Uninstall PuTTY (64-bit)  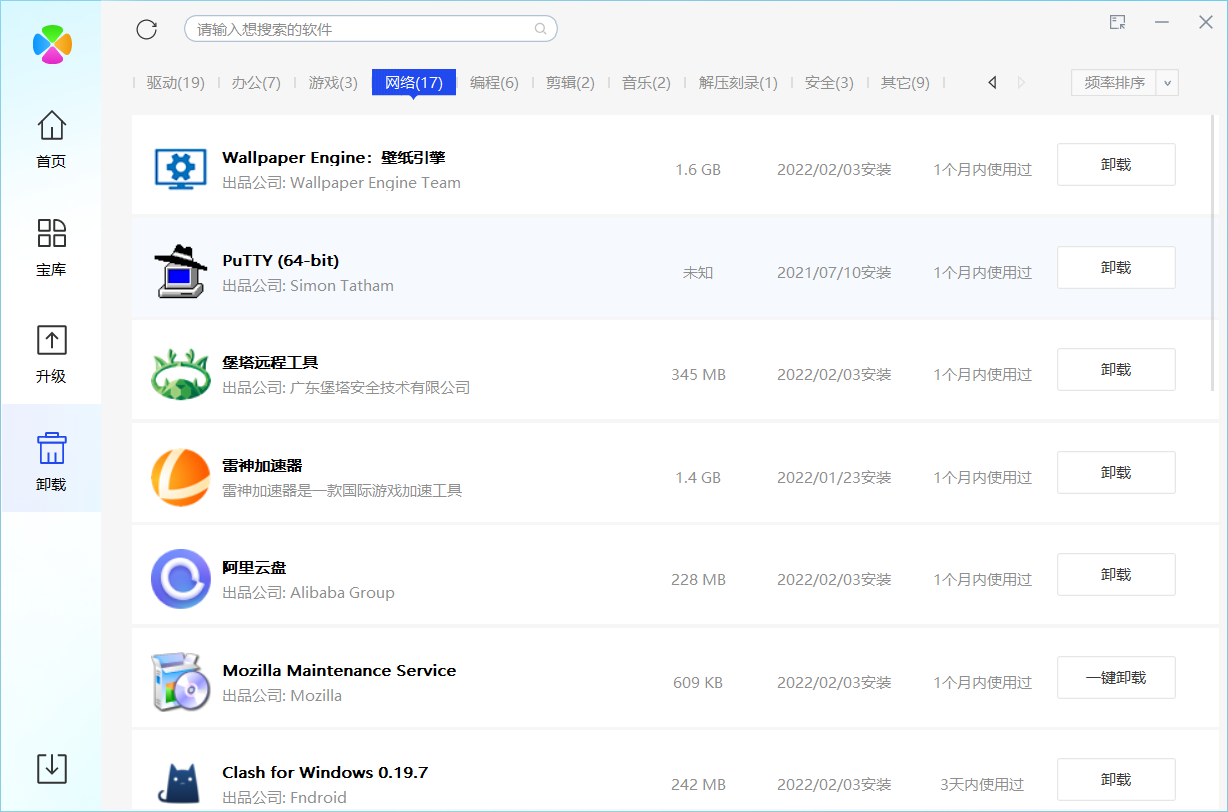pyautogui.click(x=1116, y=267)
